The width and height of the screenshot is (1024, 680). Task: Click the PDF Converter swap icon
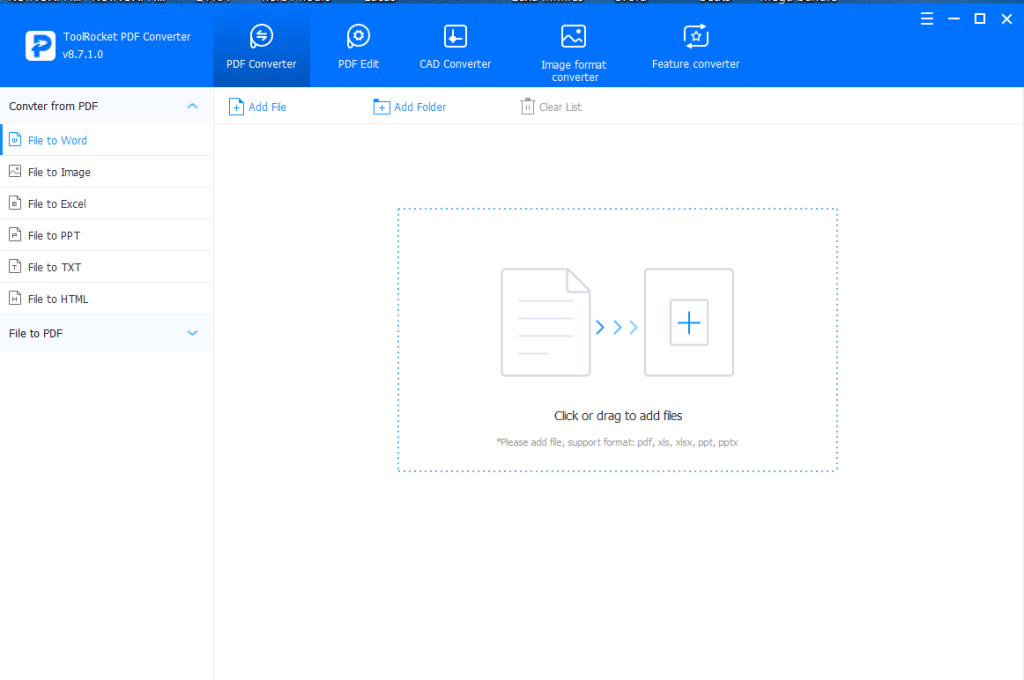pyautogui.click(x=261, y=36)
